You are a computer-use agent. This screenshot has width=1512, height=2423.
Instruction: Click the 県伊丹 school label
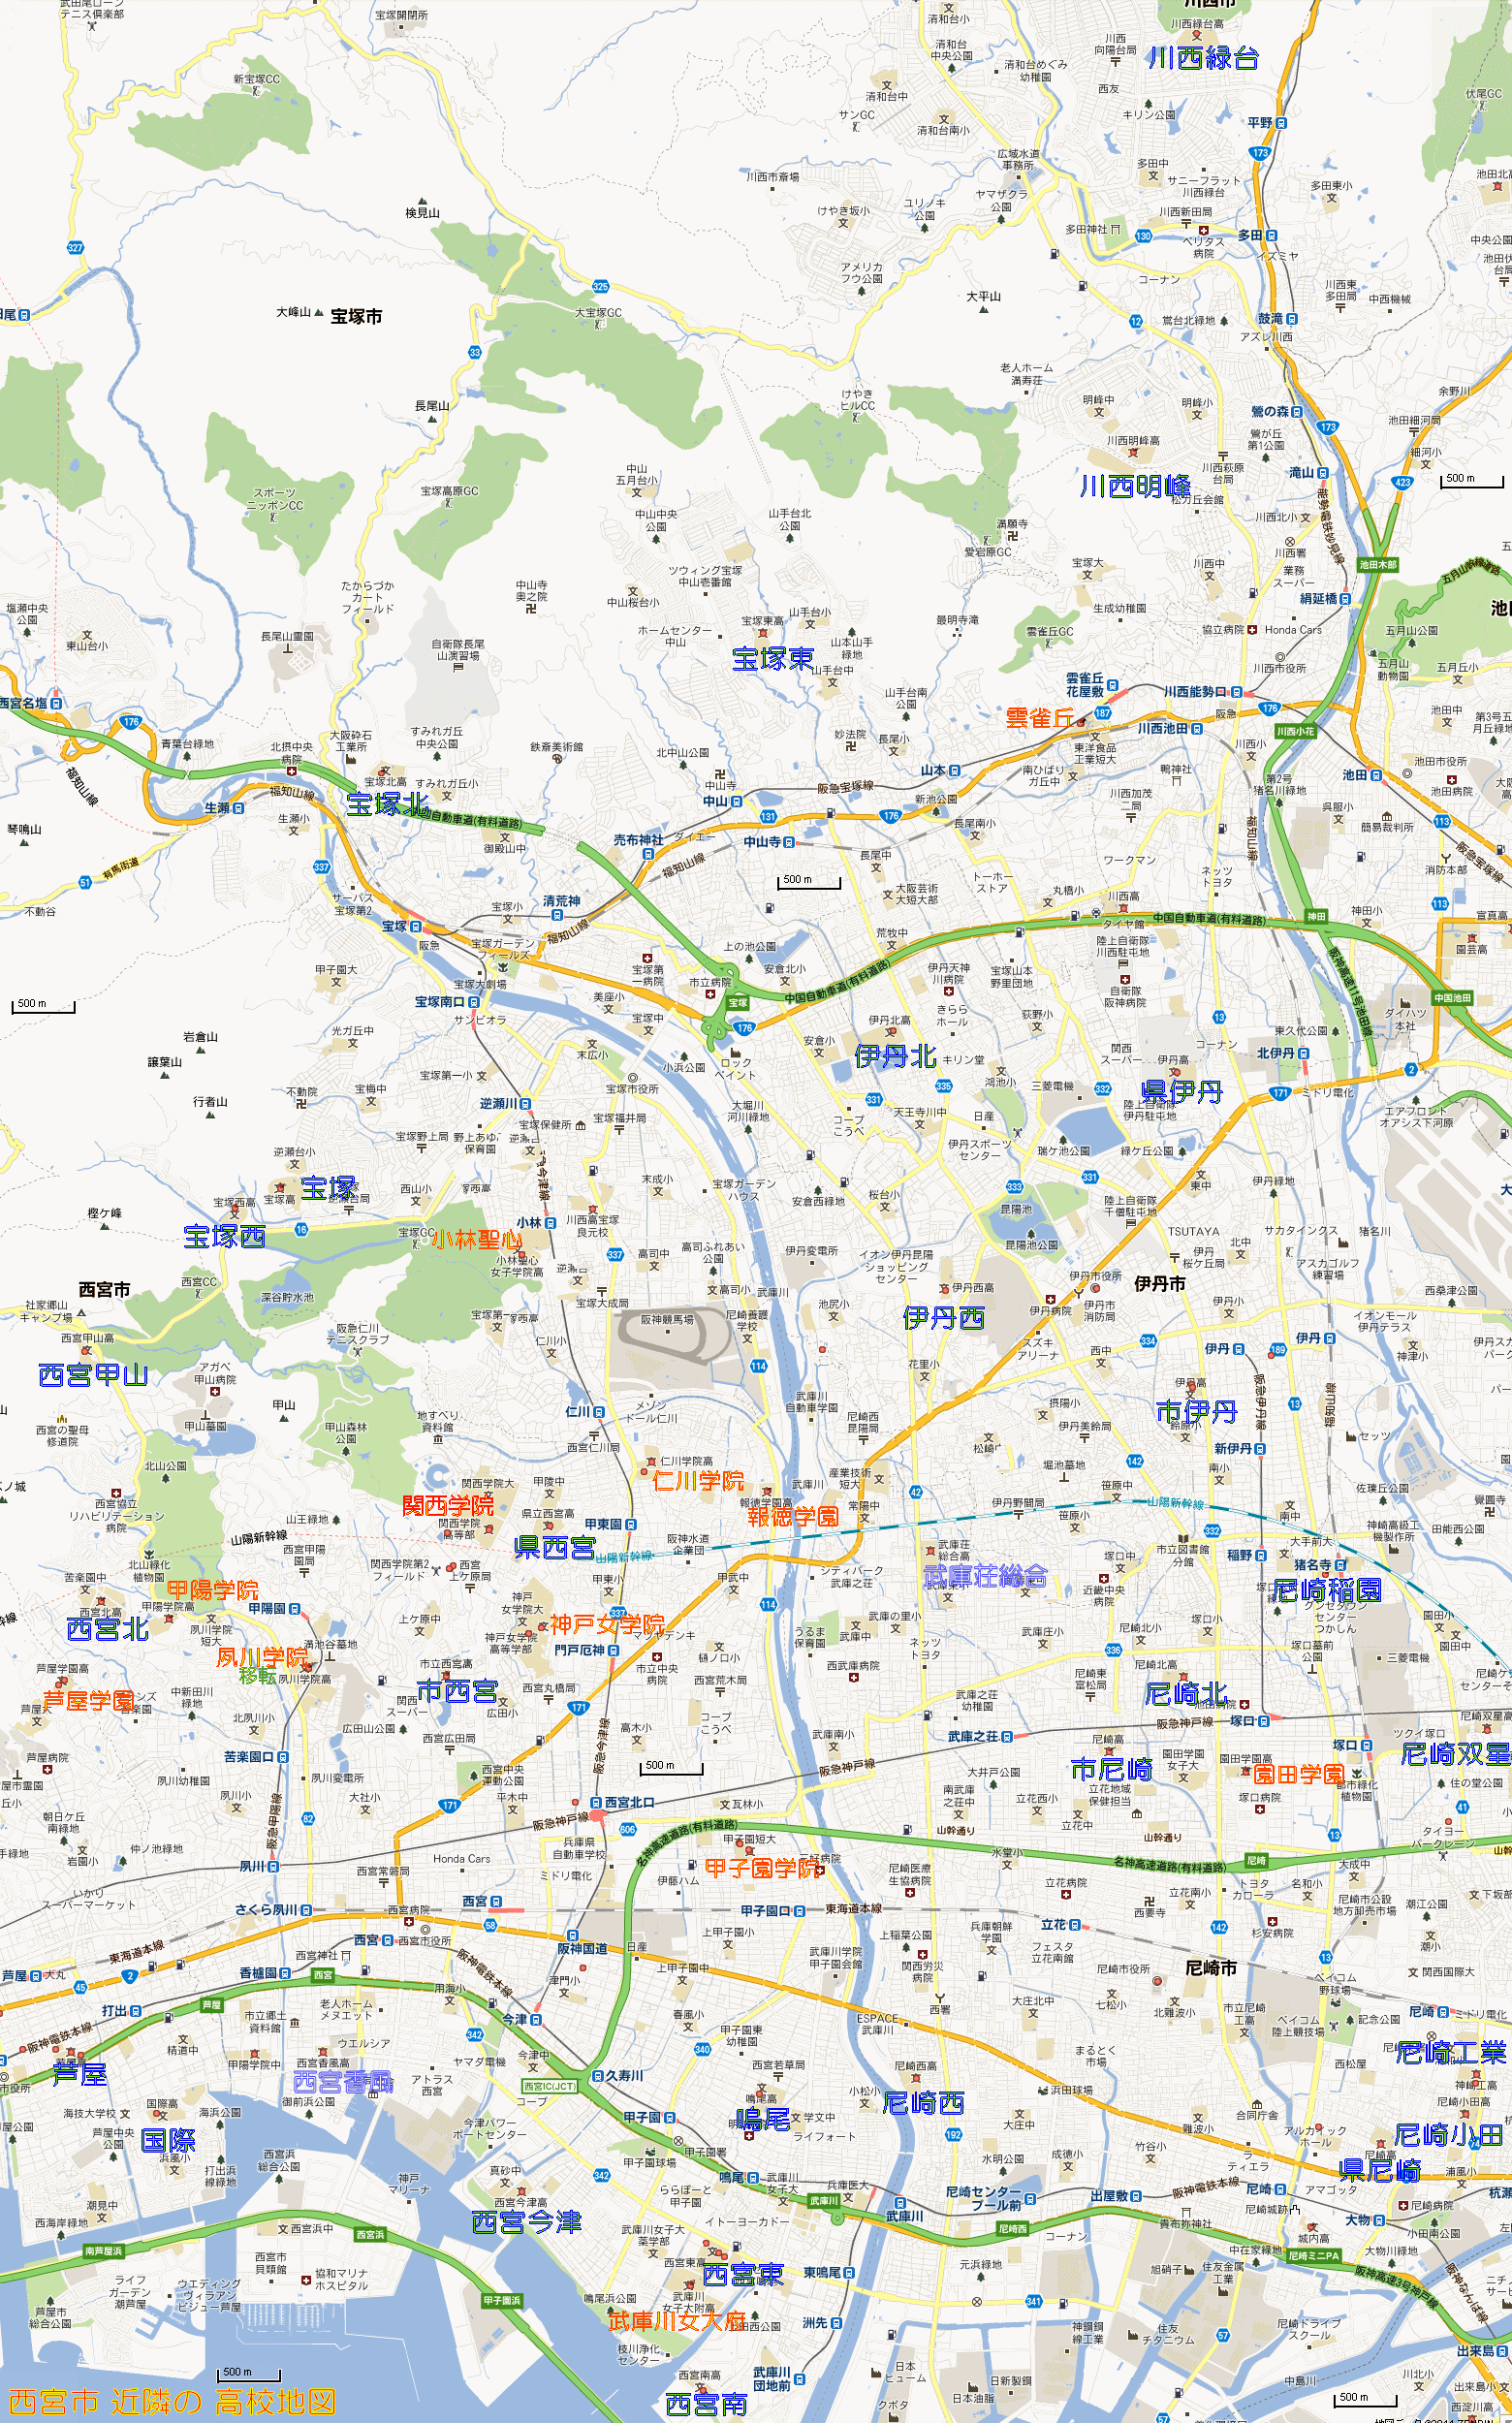[x=1182, y=1092]
